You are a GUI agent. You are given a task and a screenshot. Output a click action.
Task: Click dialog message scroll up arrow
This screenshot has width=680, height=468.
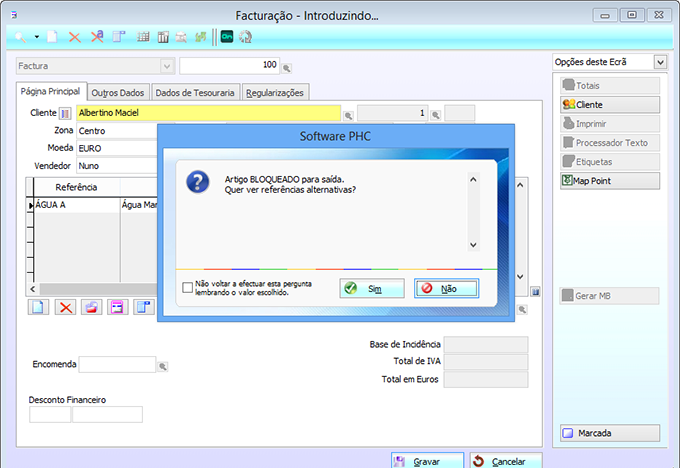[473, 179]
